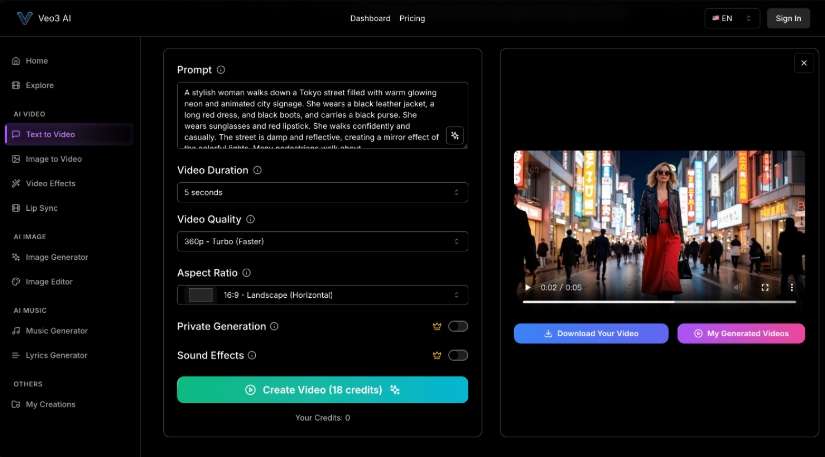Play the generated video preview
825x457 pixels.
pos(528,287)
